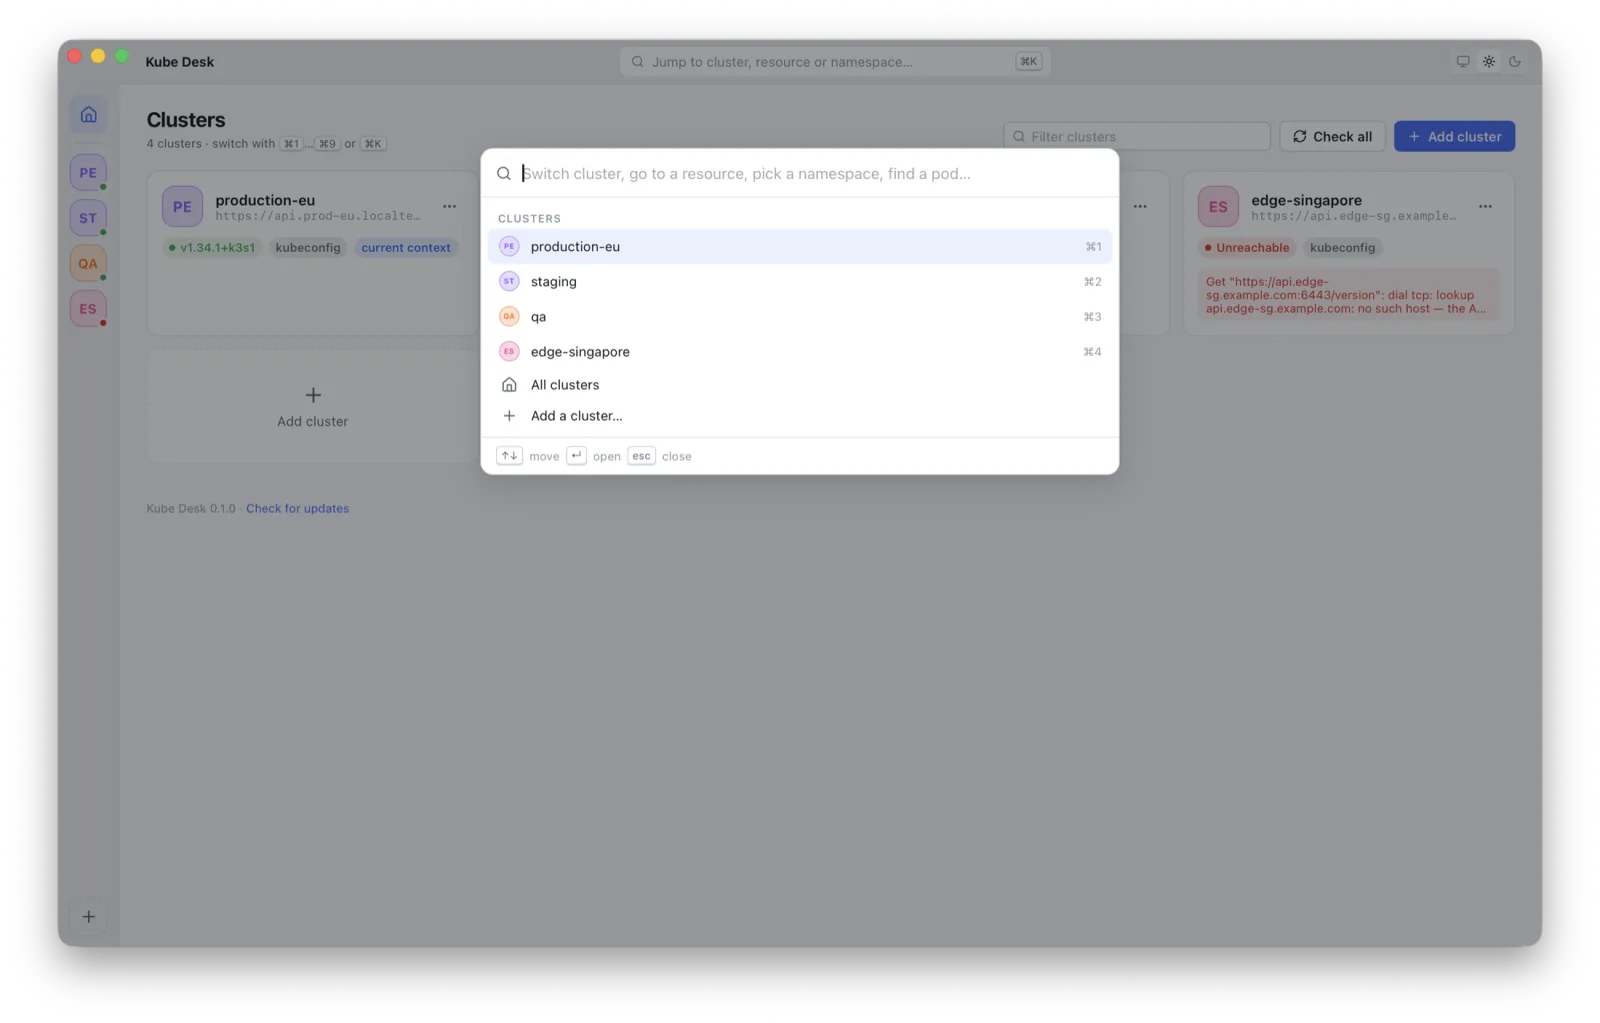The image size is (1600, 1023).
Task: Click the plus icon at sidebar bottom
Action: [88, 916]
